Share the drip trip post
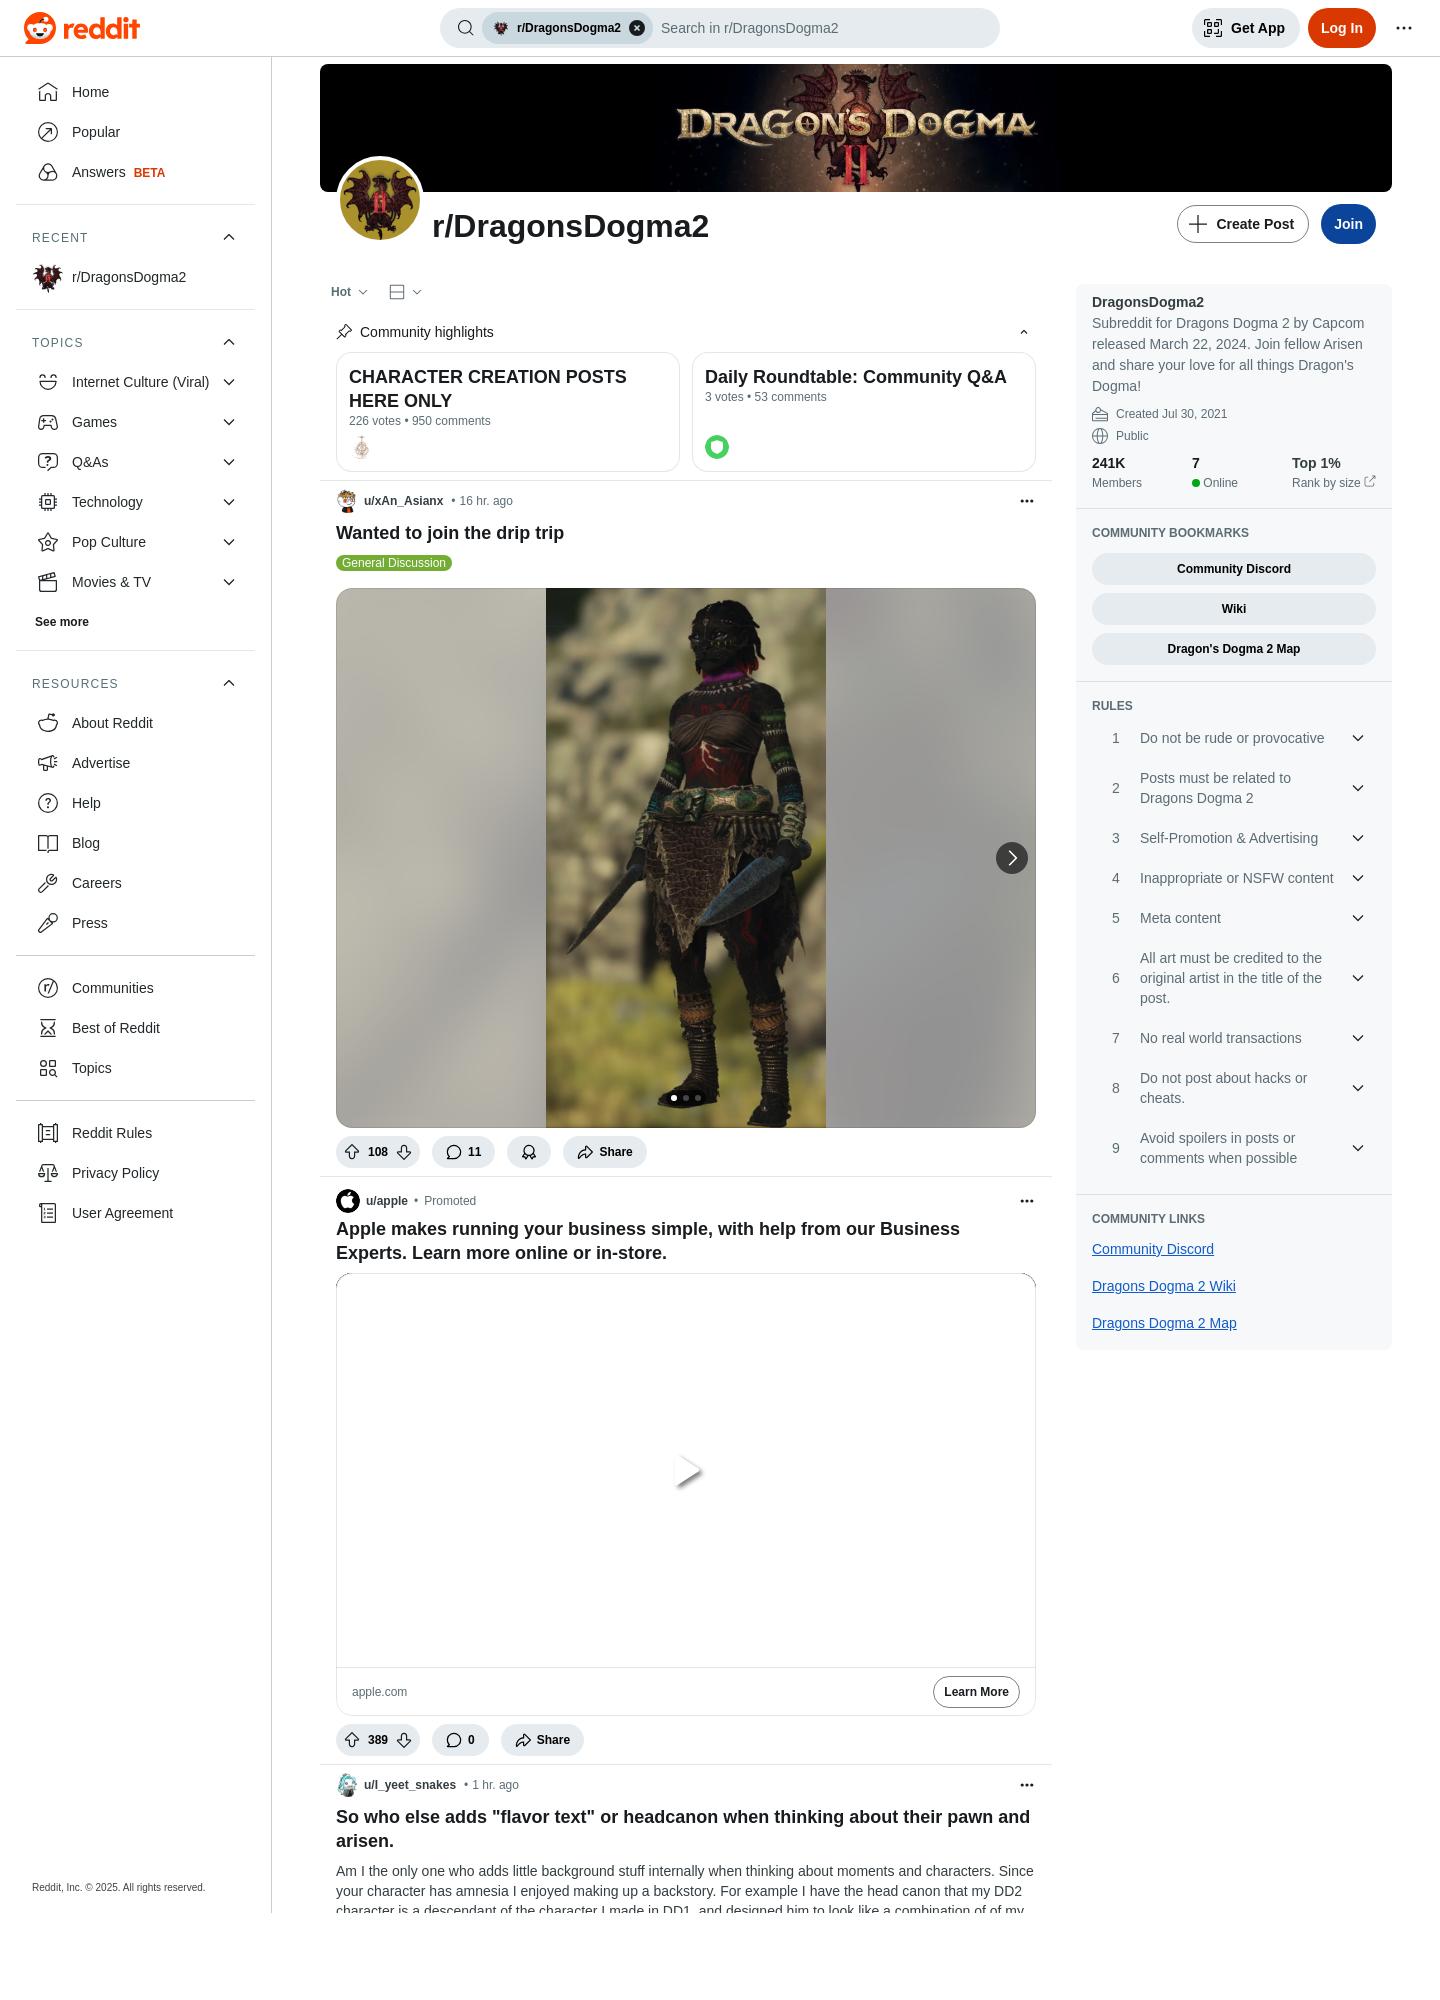 605,1152
